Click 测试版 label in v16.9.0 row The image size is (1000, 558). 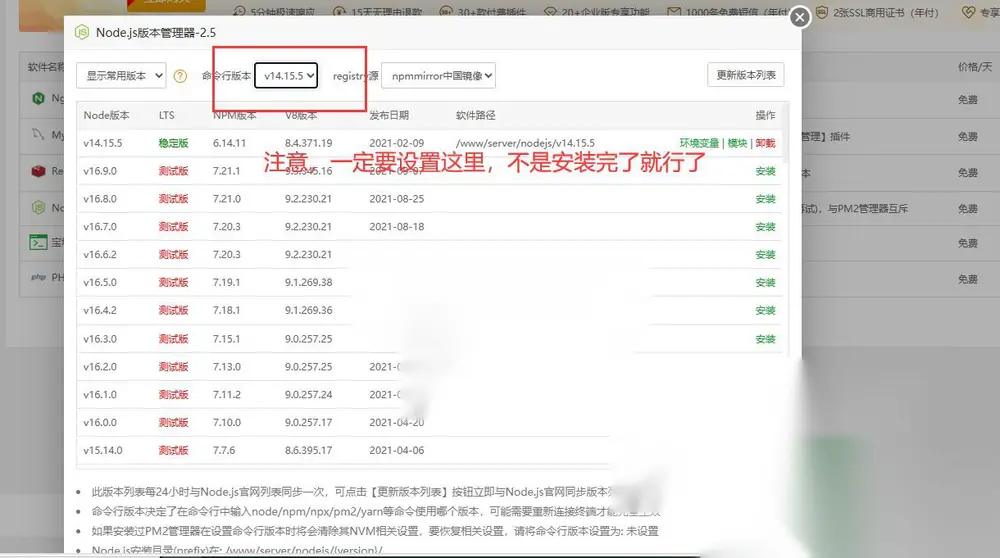point(173,171)
